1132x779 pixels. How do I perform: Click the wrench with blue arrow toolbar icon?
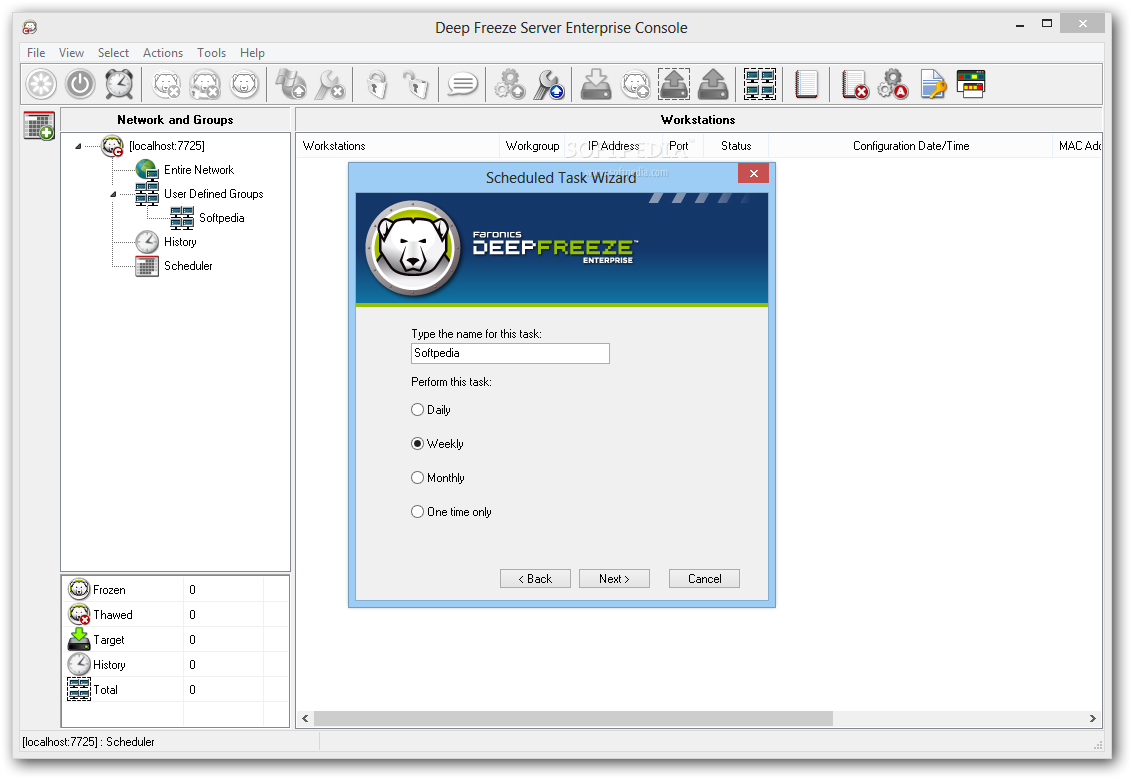pyautogui.click(x=549, y=84)
